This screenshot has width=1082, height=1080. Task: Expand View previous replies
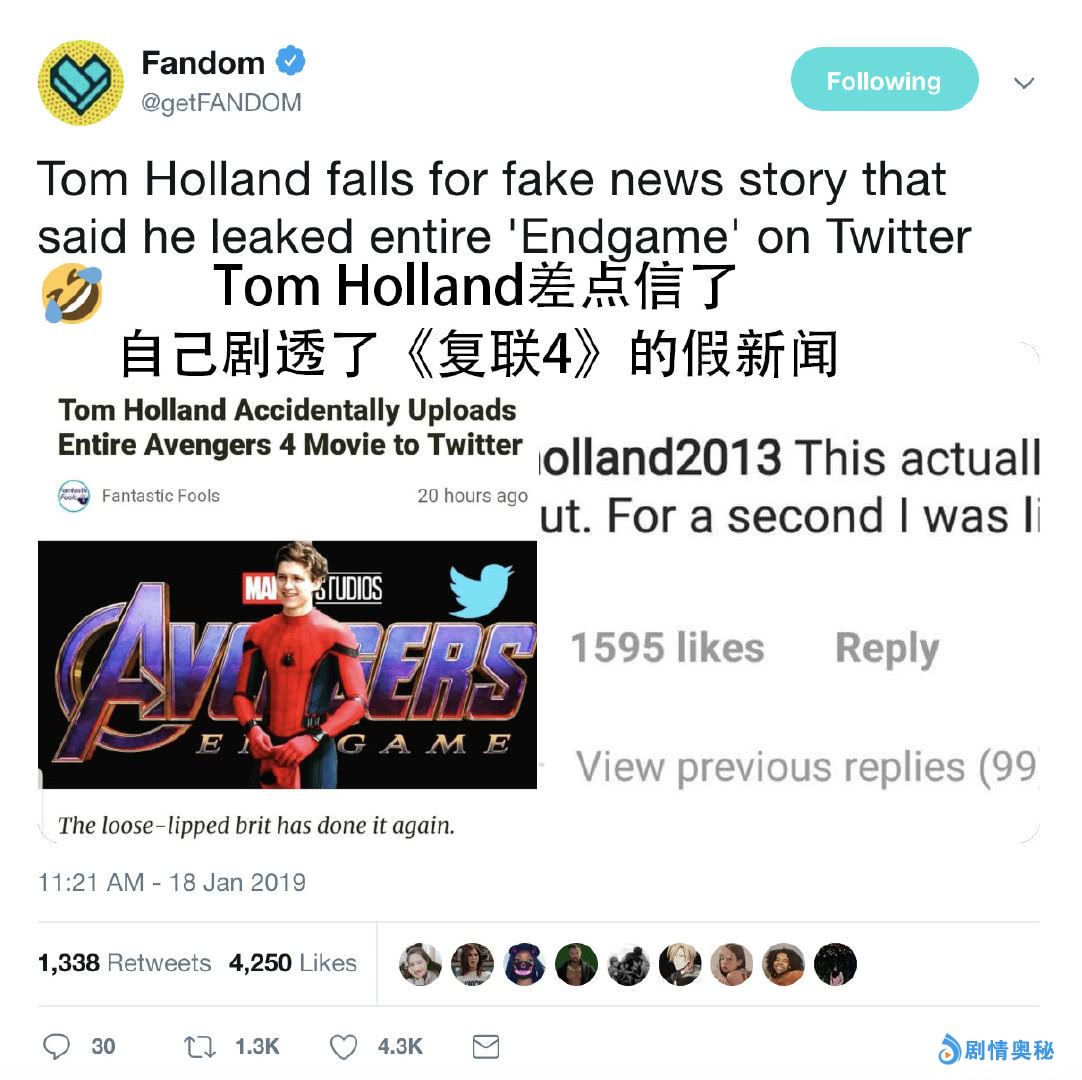pyautogui.click(x=807, y=767)
